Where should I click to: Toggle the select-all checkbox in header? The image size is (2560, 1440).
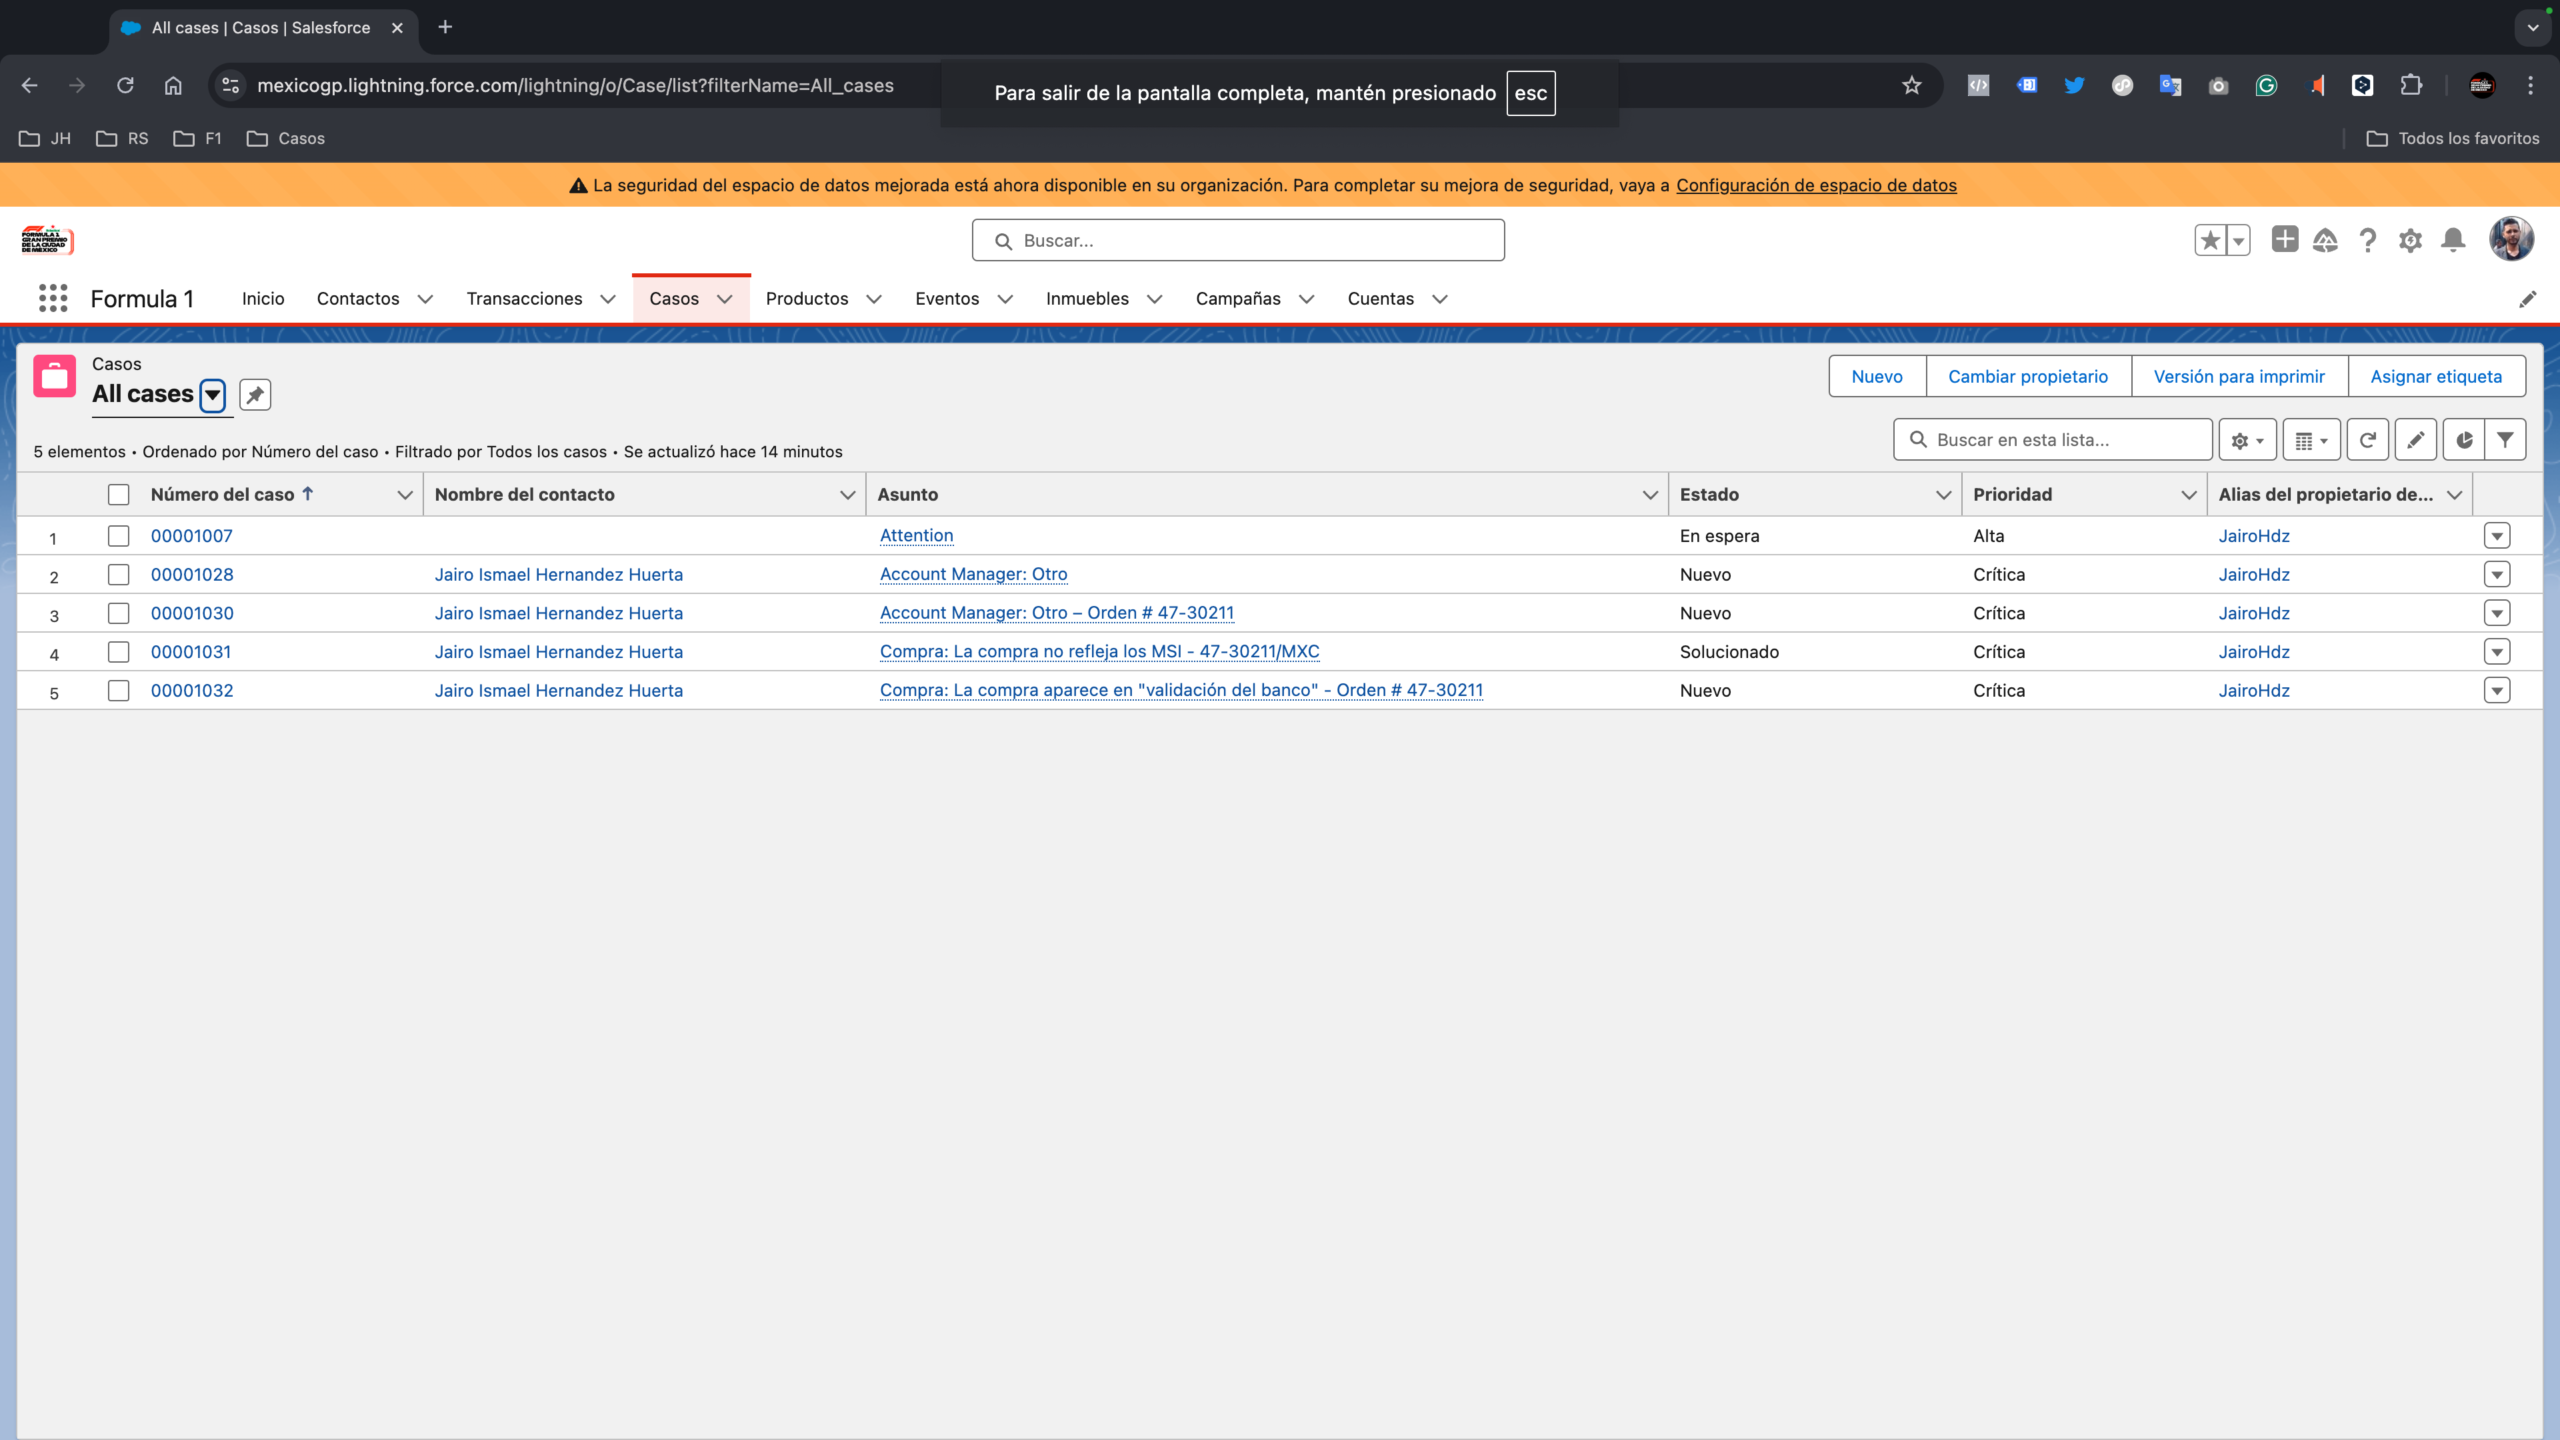[x=119, y=495]
